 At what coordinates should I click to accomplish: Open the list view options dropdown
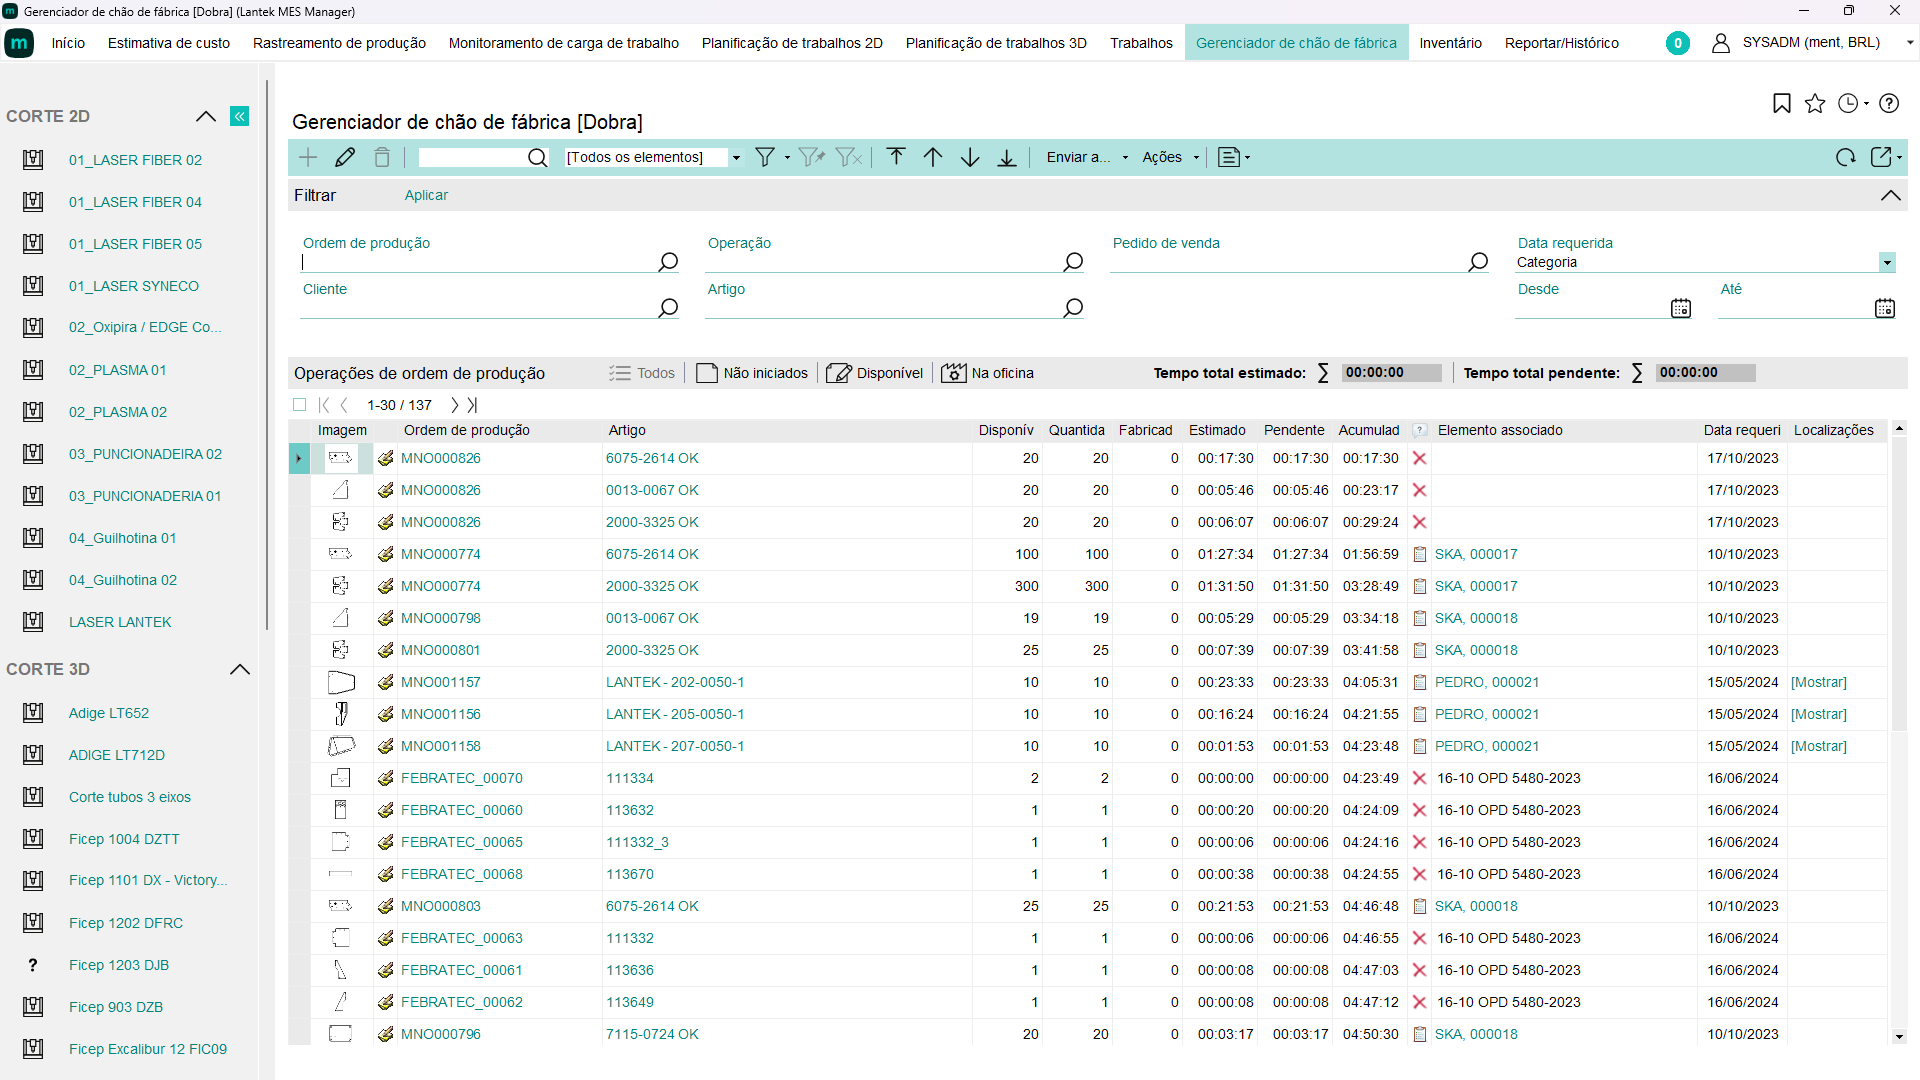[x=1234, y=157]
